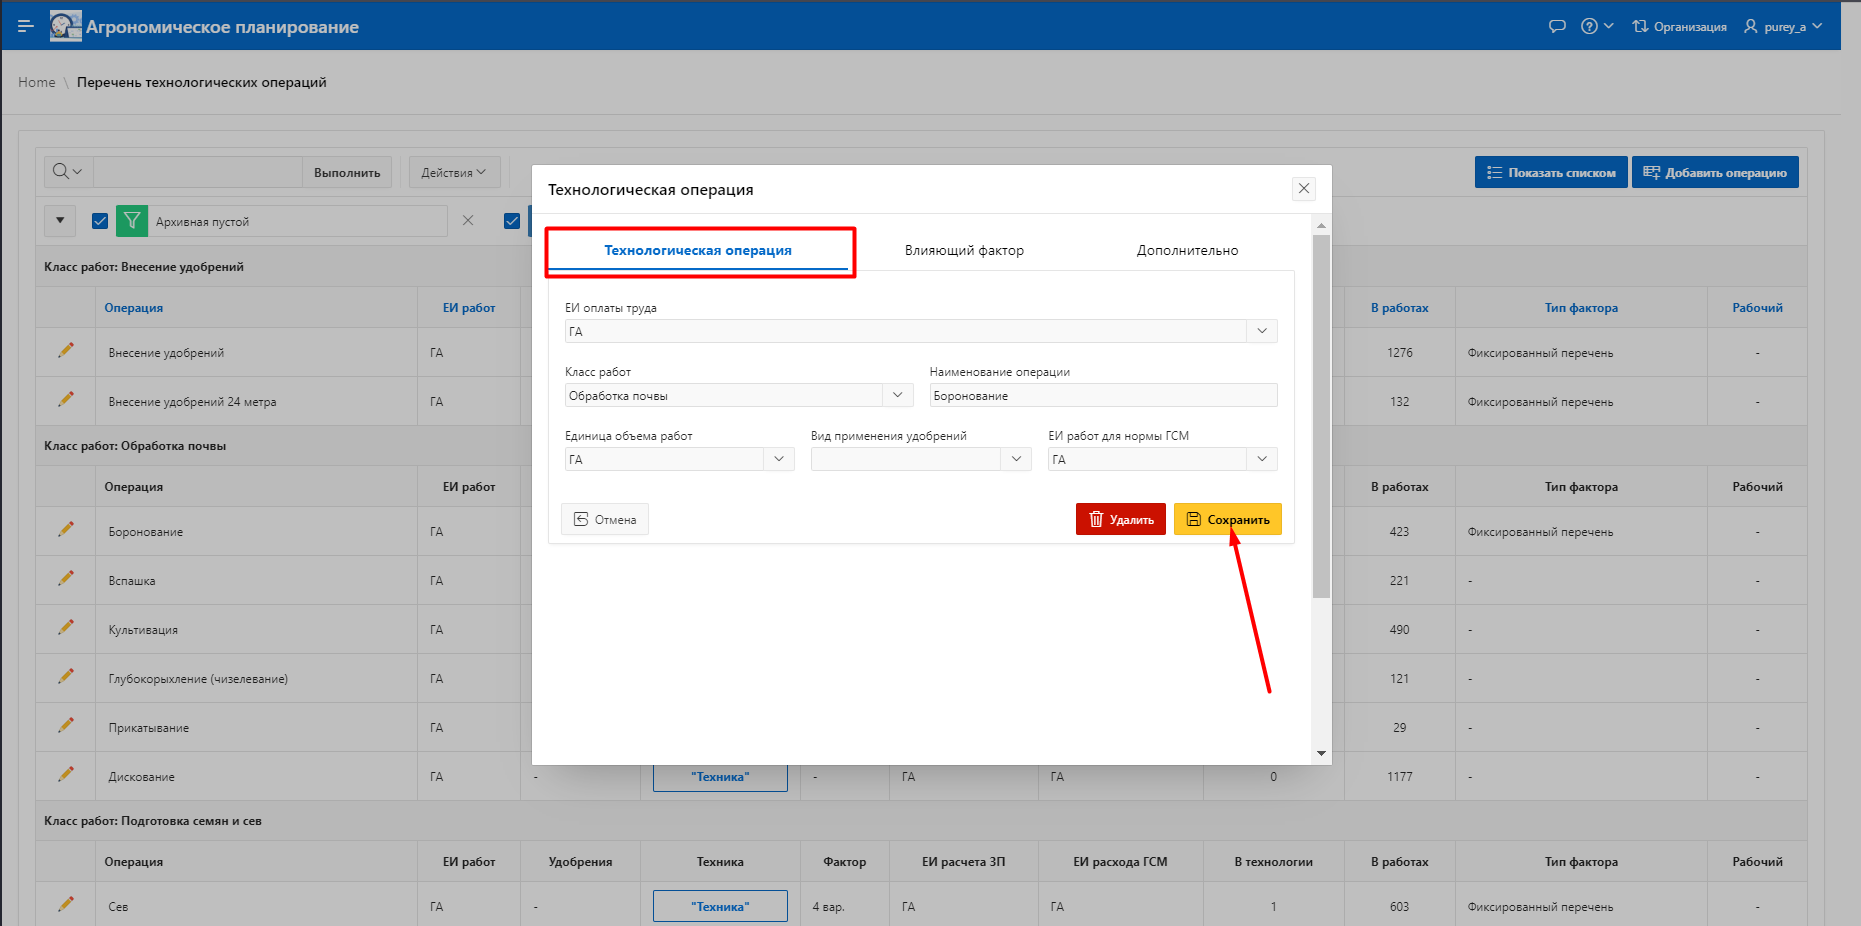Click the Выполнить button
The height and width of the screenshot is (926, 1861).
(347, 172)
